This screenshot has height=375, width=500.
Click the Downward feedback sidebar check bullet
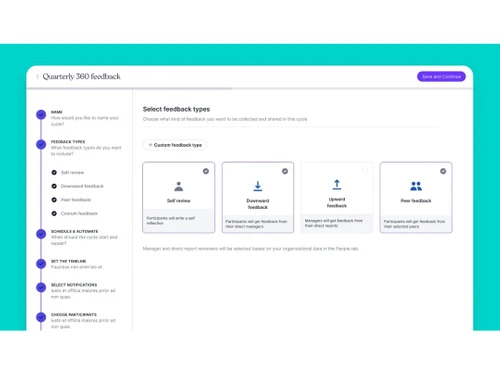(54, 186)
